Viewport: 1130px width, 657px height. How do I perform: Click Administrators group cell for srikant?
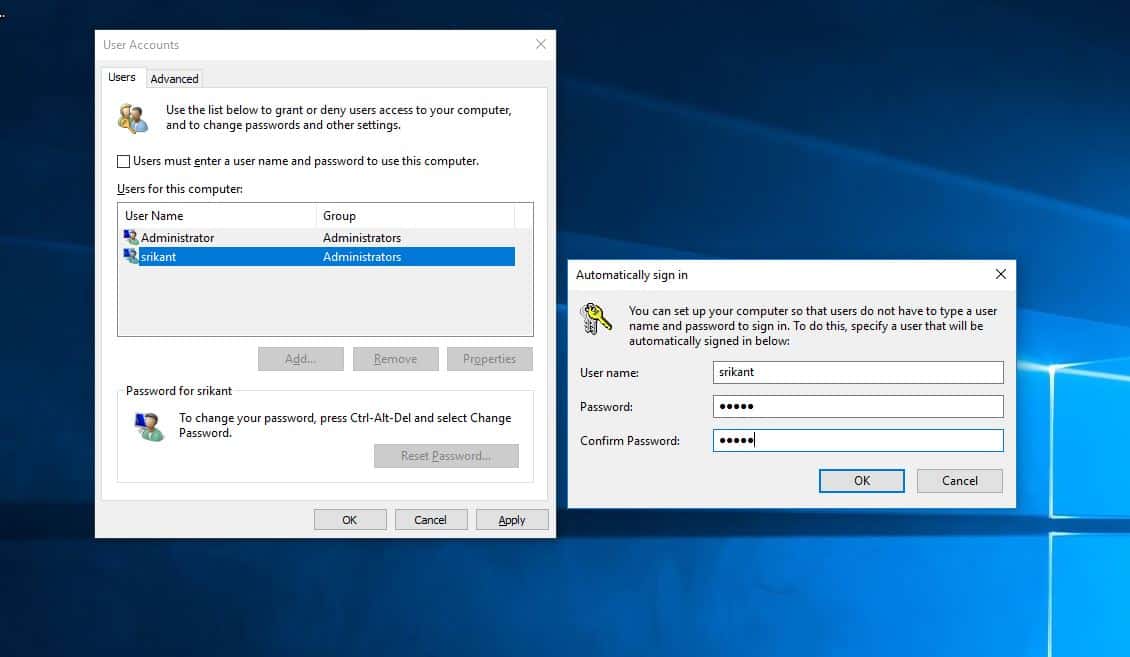(362, 256)
